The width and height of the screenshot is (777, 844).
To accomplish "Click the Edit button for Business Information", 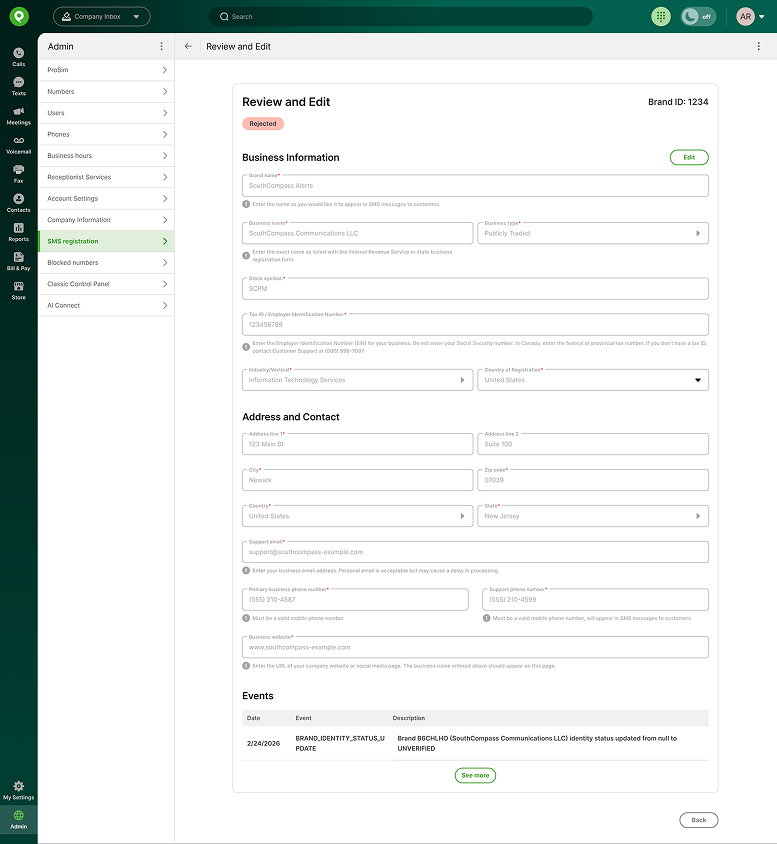I will coord(689,157).
